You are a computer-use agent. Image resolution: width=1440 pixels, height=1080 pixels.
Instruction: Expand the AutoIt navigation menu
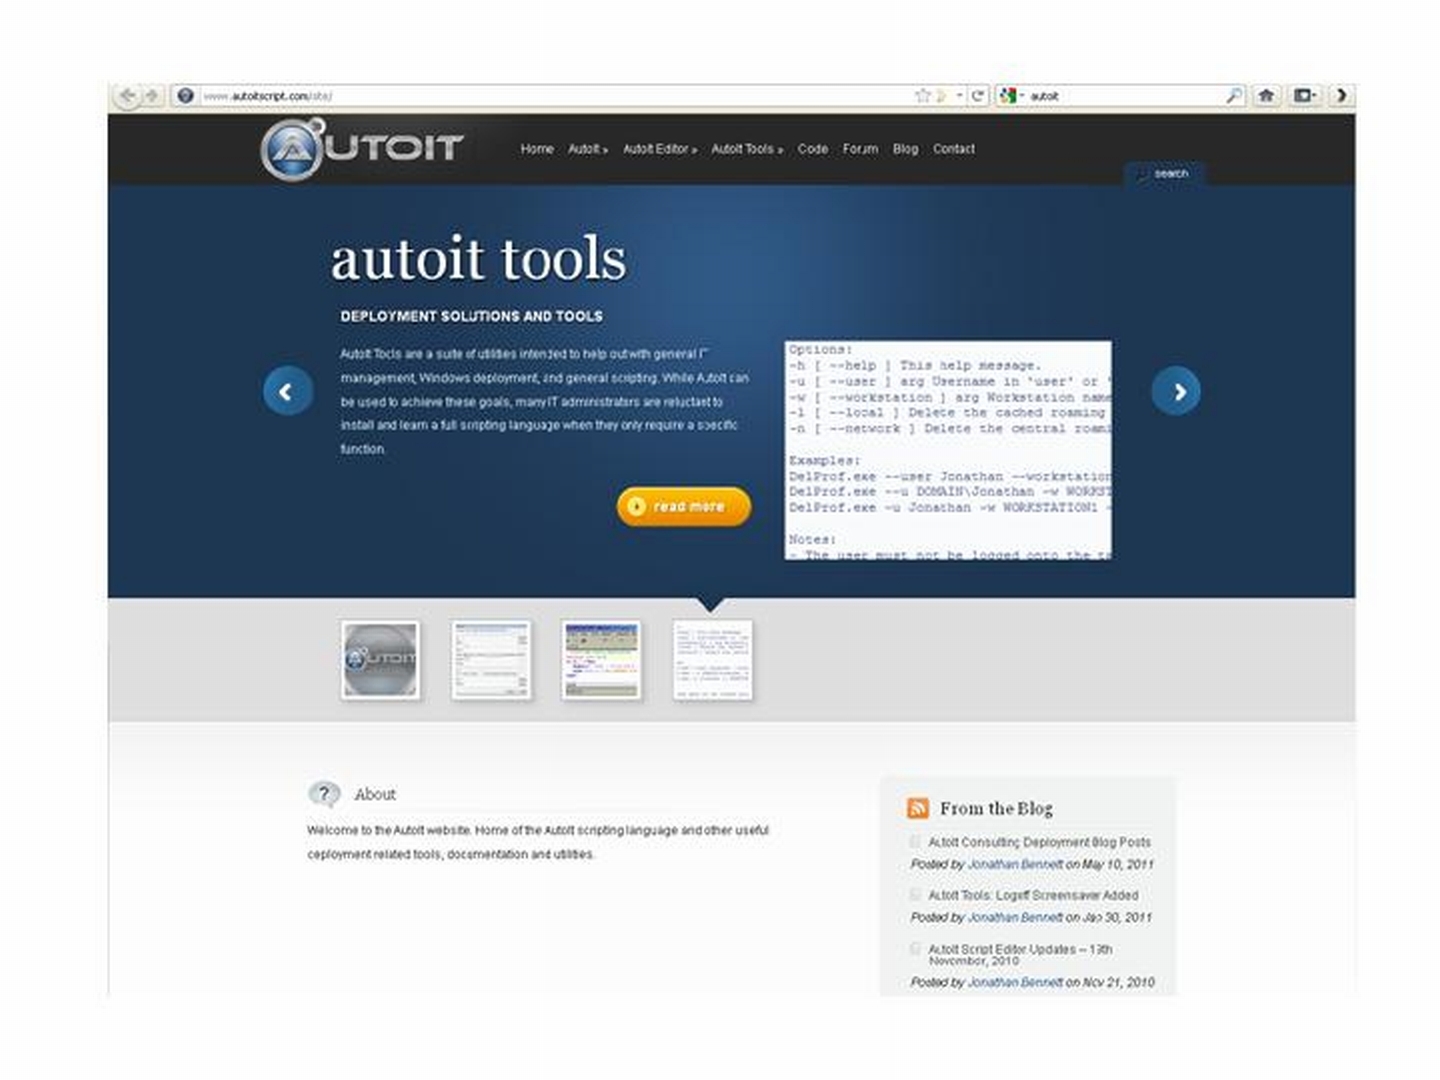(588, 149)
